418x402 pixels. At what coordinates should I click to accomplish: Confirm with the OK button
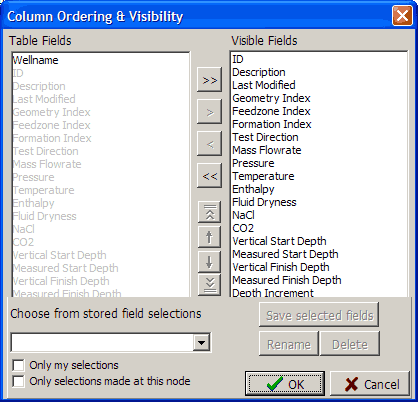click(x=285, y=384)
